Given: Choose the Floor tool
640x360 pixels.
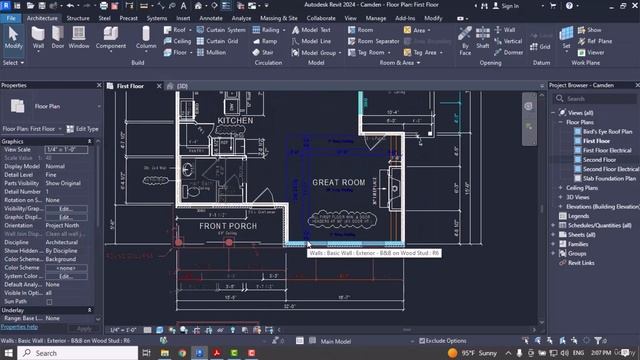Looking at the screenshot, I should point(176,53).
